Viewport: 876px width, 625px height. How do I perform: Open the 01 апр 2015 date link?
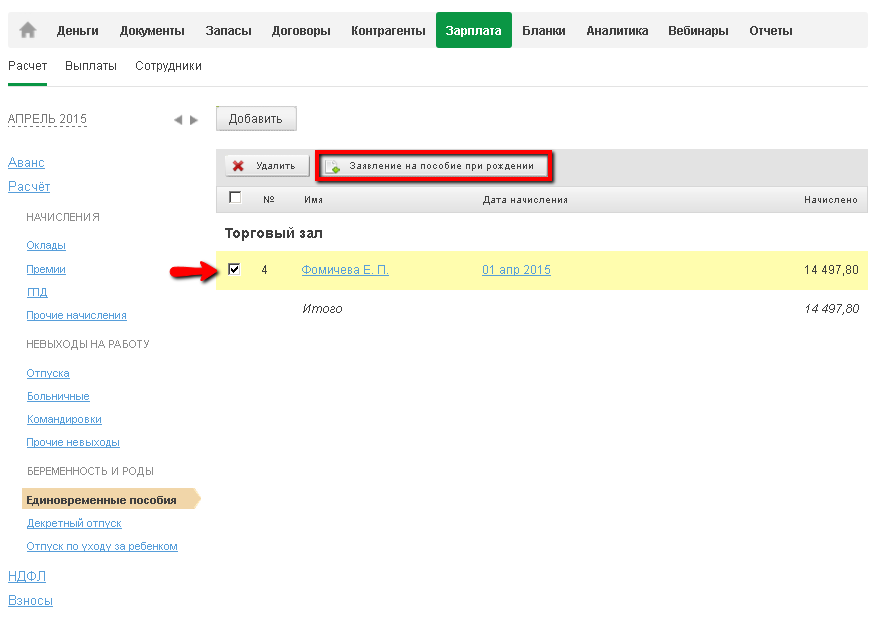tap(516, 270)
